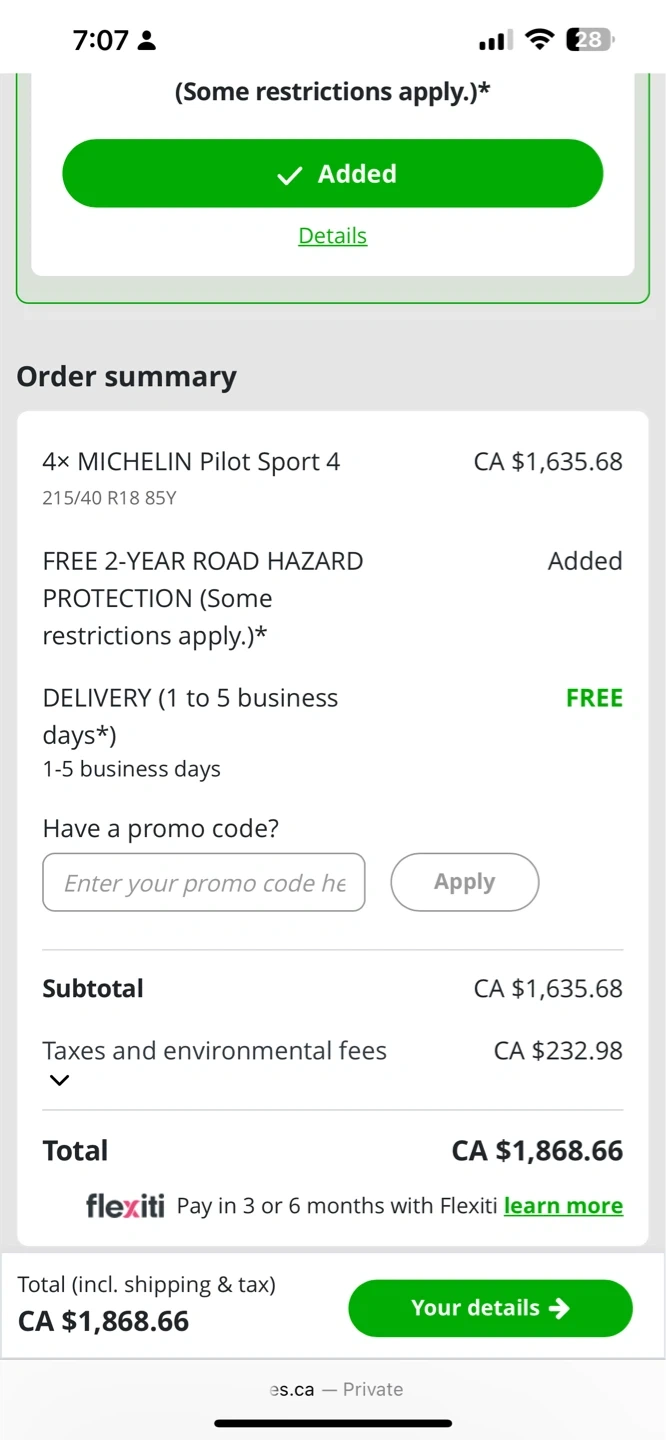The height and width of the screenshot is (1440, 666).
Task: Tap the Order summary heading
Action: tap(127, 377)
